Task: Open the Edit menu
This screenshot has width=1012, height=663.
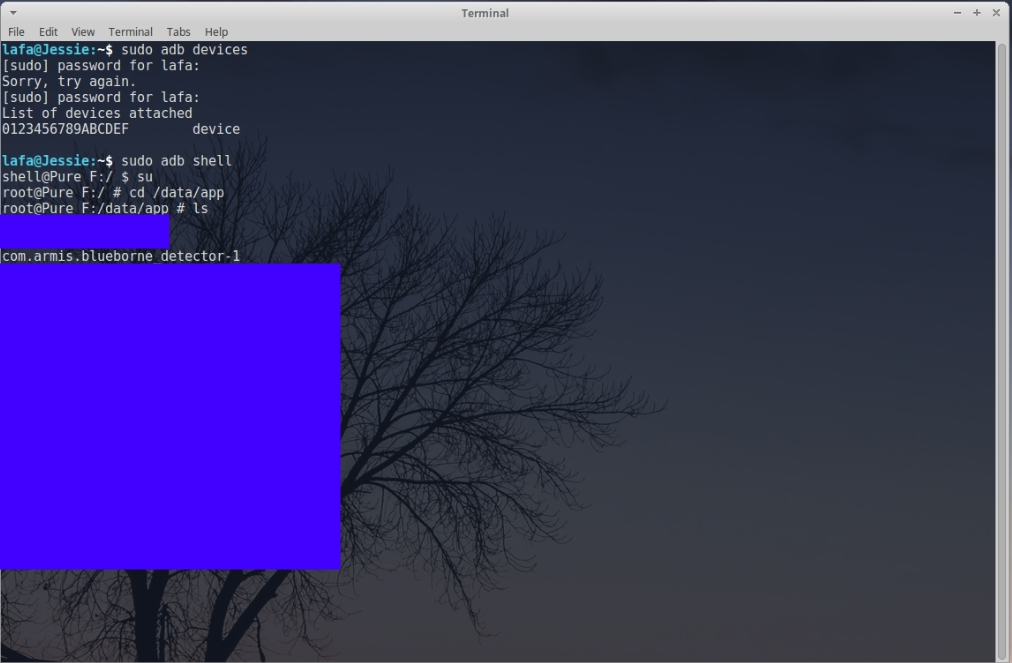Action: click(48, 32)
